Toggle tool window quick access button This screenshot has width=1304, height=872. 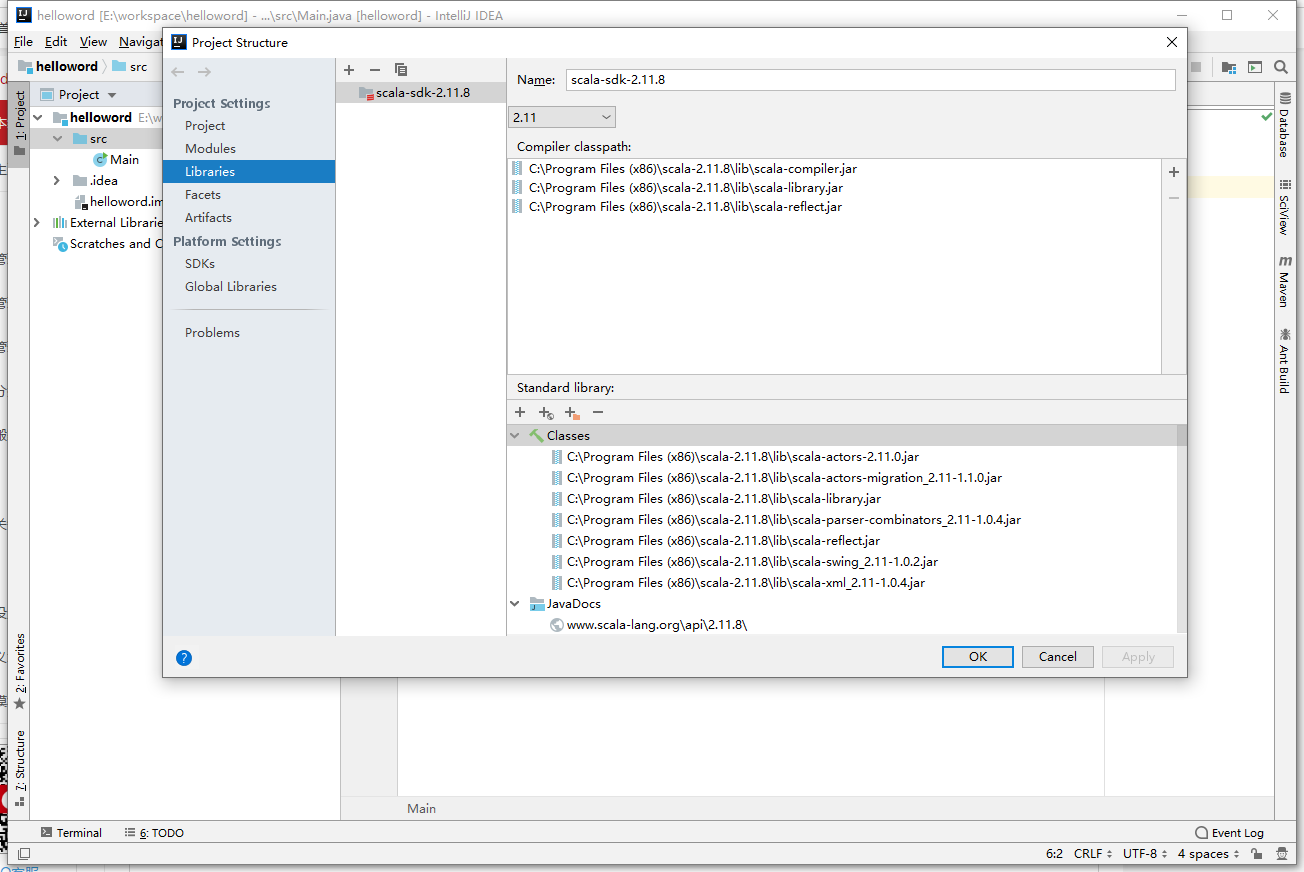click(24, 854)
